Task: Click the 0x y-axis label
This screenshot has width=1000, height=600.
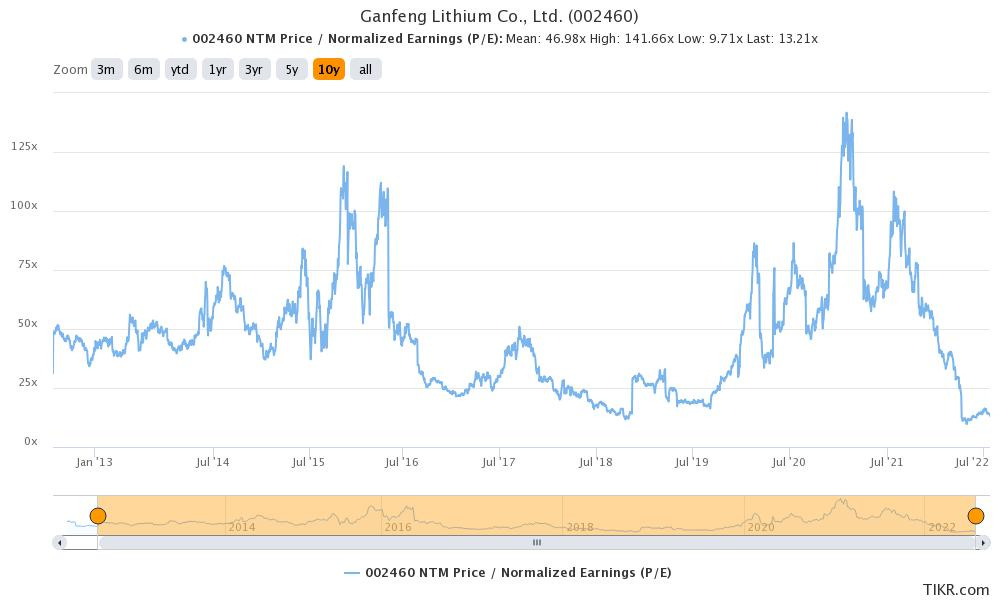Action: coord(31,441)
